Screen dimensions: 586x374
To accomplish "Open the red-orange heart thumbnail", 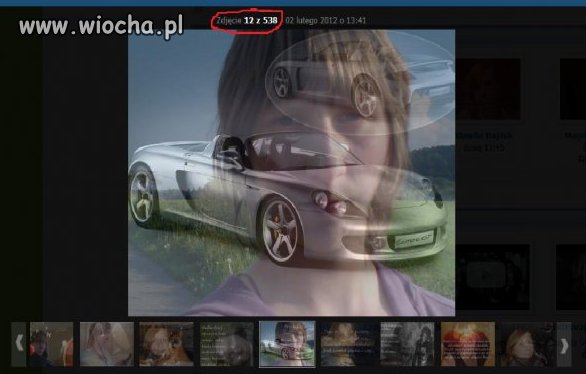I will click(468, 344).
